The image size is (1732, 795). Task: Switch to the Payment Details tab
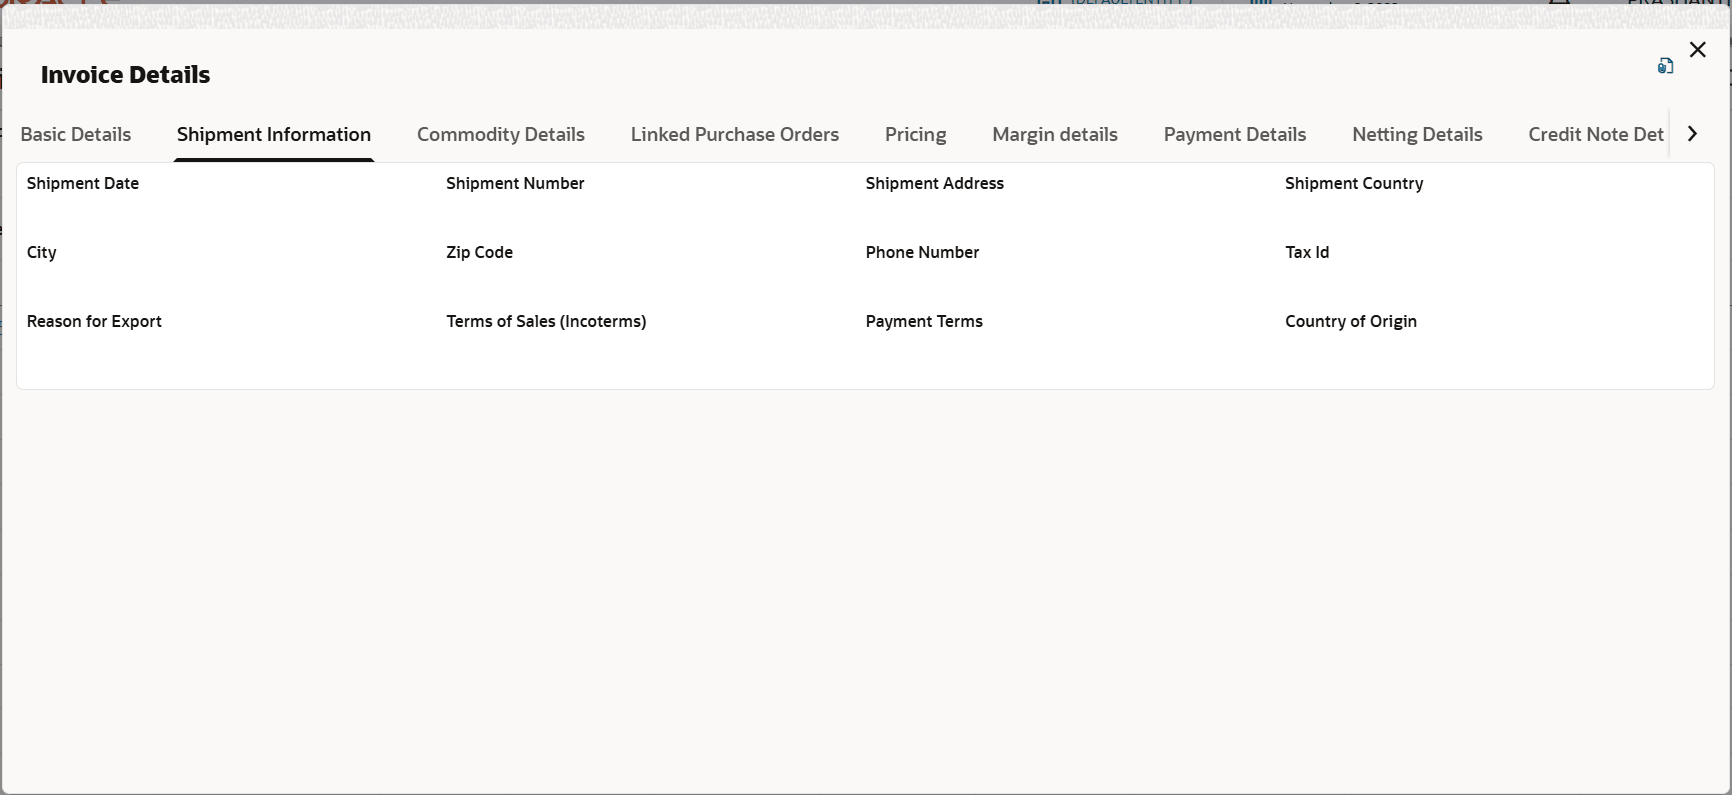pos(1235,134)
